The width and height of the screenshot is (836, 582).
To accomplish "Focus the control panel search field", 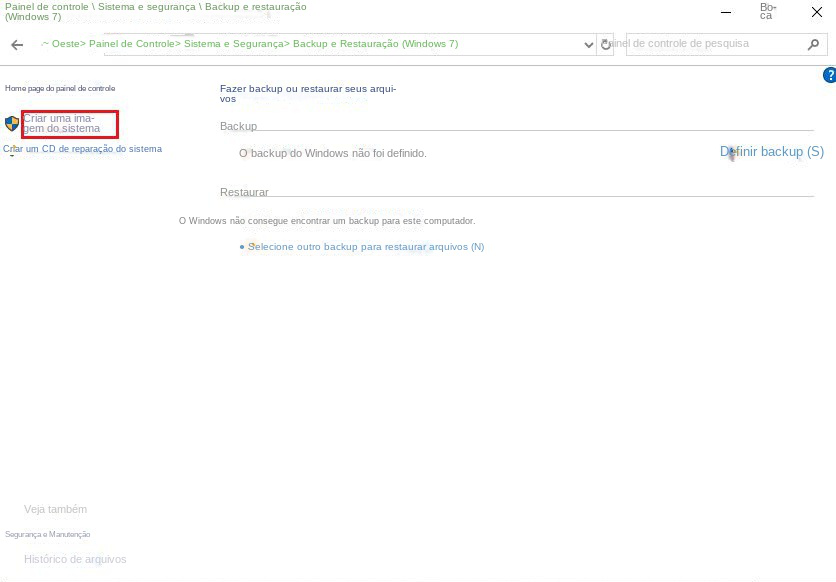I will [x=710, y=44].
